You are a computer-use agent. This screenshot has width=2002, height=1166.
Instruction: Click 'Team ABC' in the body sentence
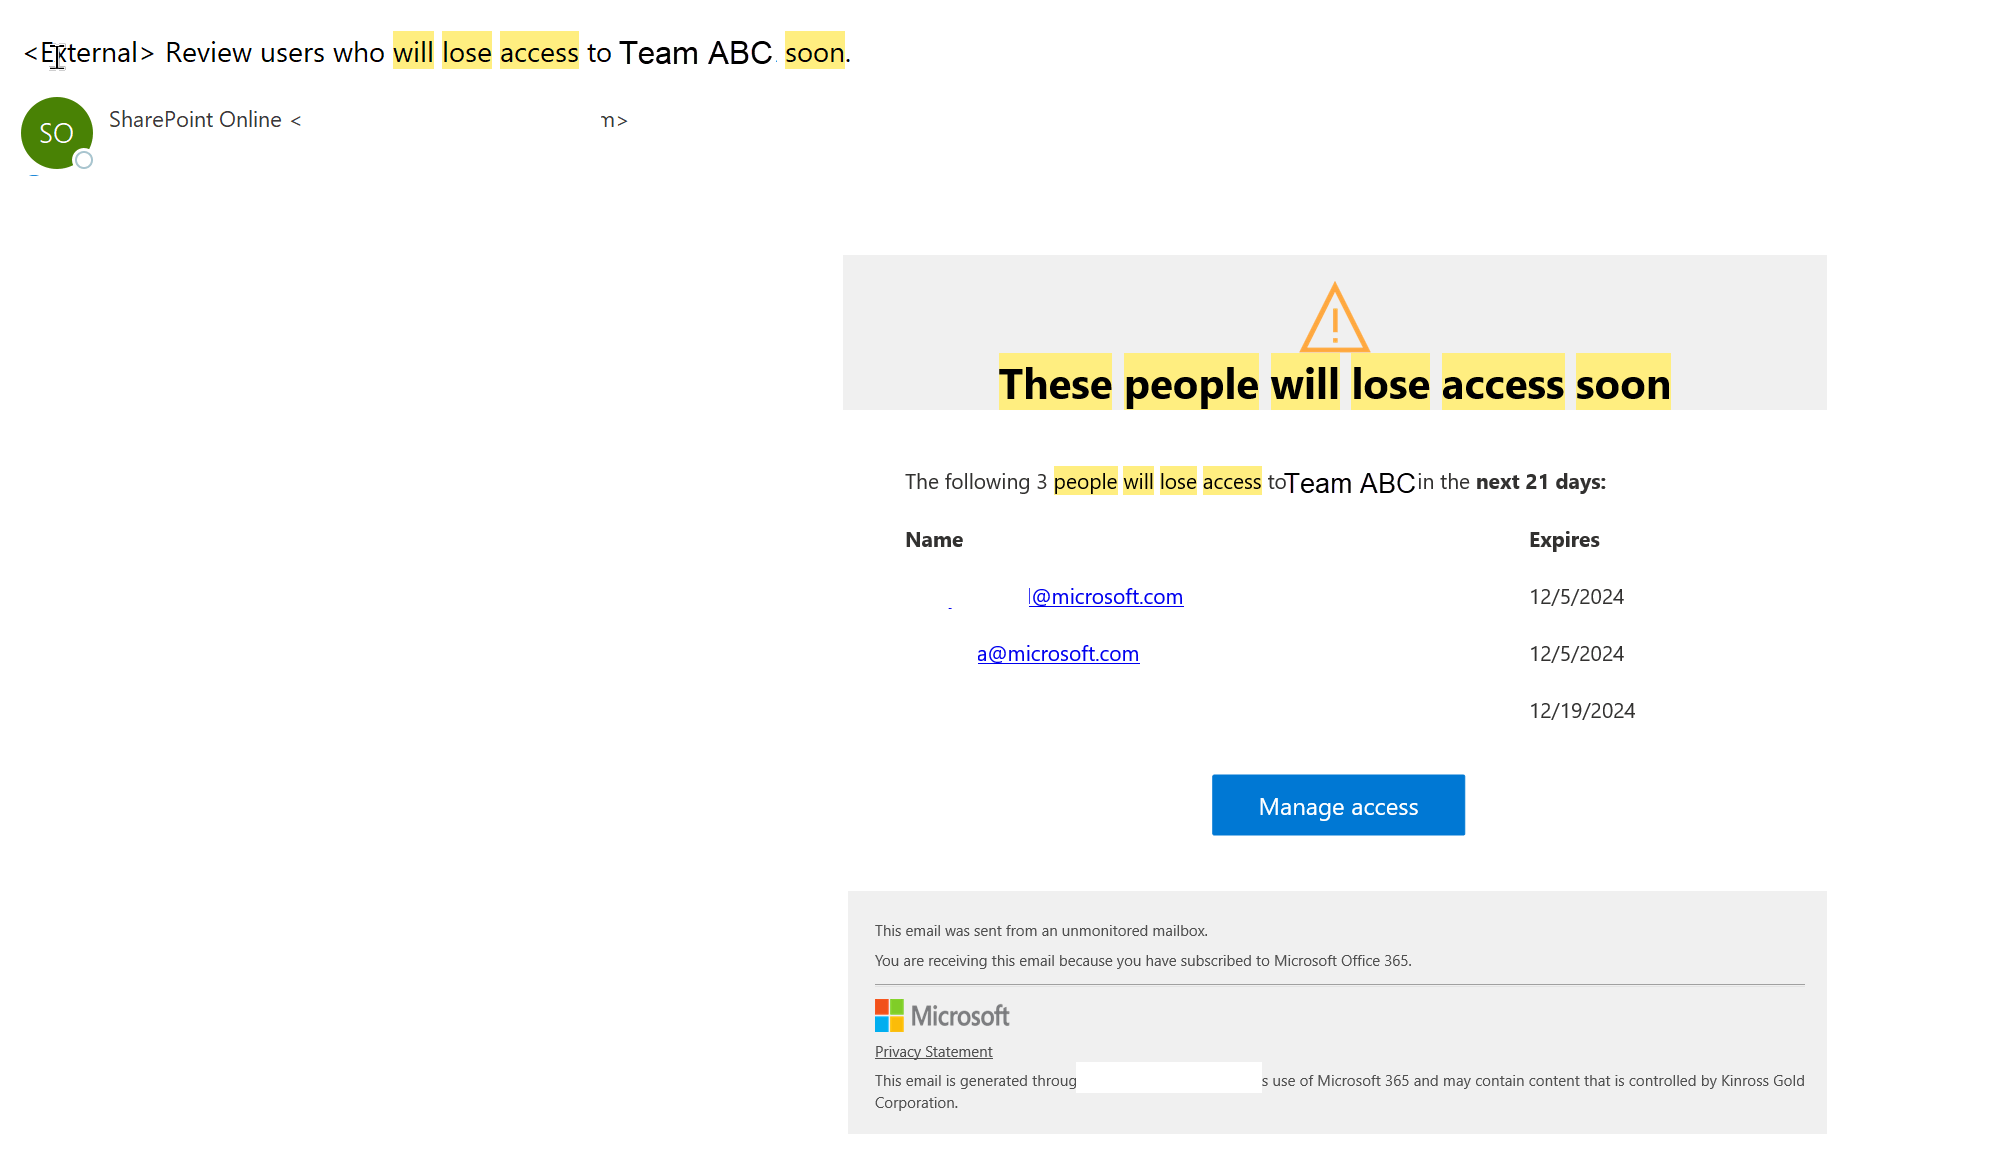[1349, 484]
